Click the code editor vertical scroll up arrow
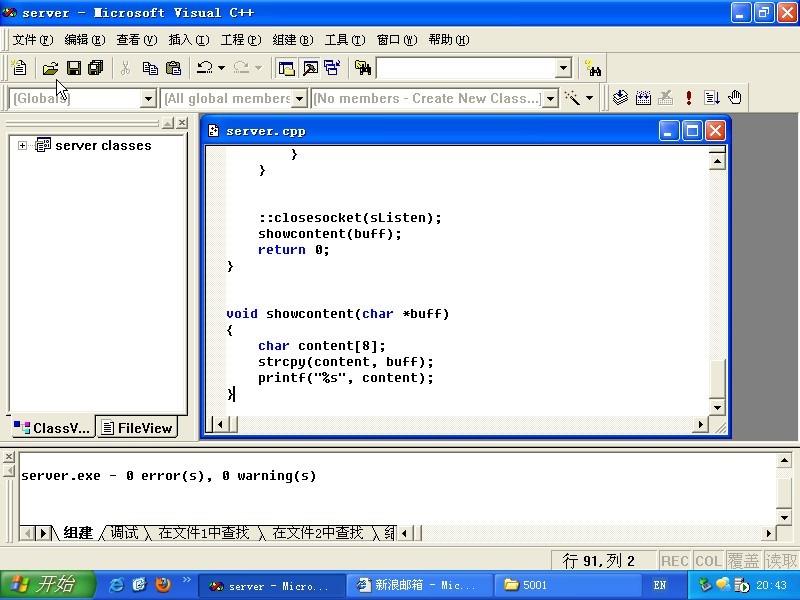Screen dimensions: 800x600 point(717,162)
